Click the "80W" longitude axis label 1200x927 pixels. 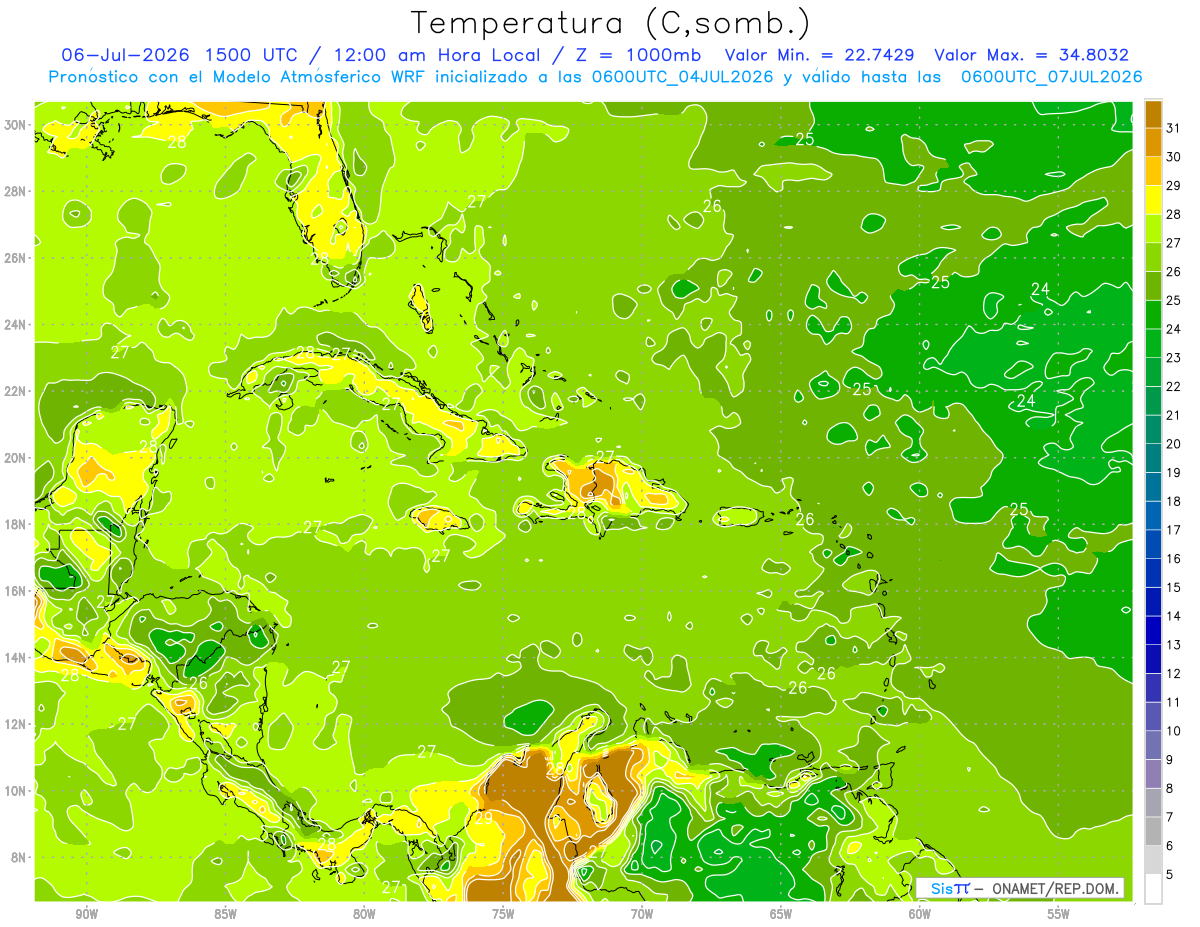click(x=364, y=914)
